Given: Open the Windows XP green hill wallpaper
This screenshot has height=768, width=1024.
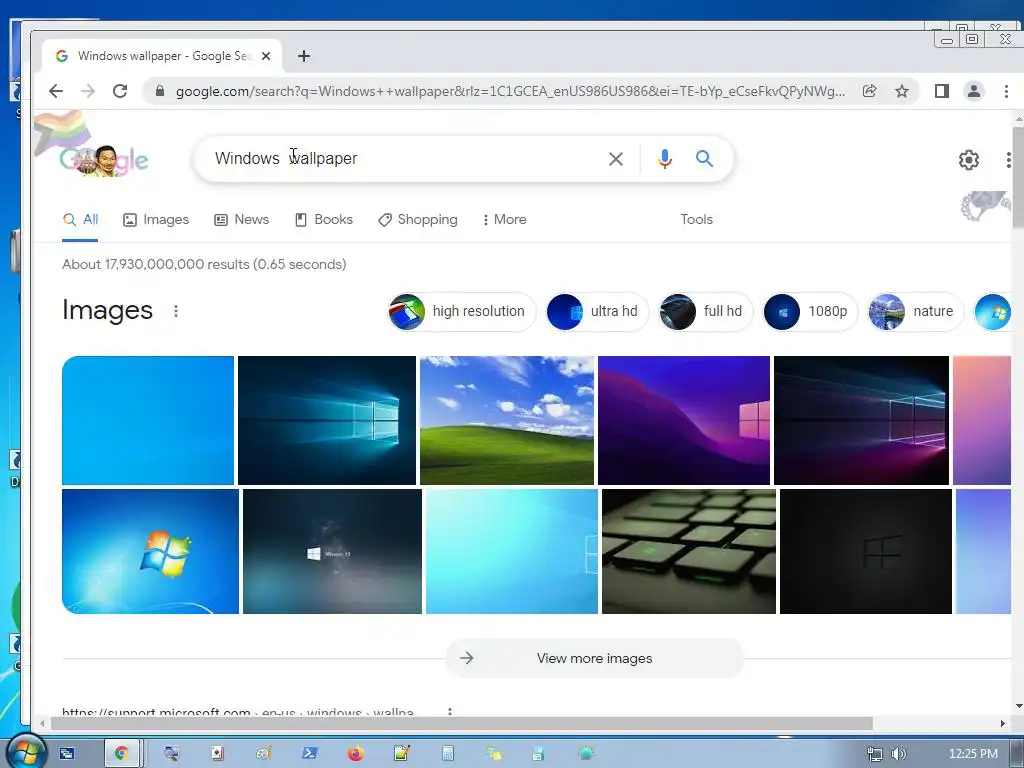Looking at the screenshot, I should [x=507, y=421].
